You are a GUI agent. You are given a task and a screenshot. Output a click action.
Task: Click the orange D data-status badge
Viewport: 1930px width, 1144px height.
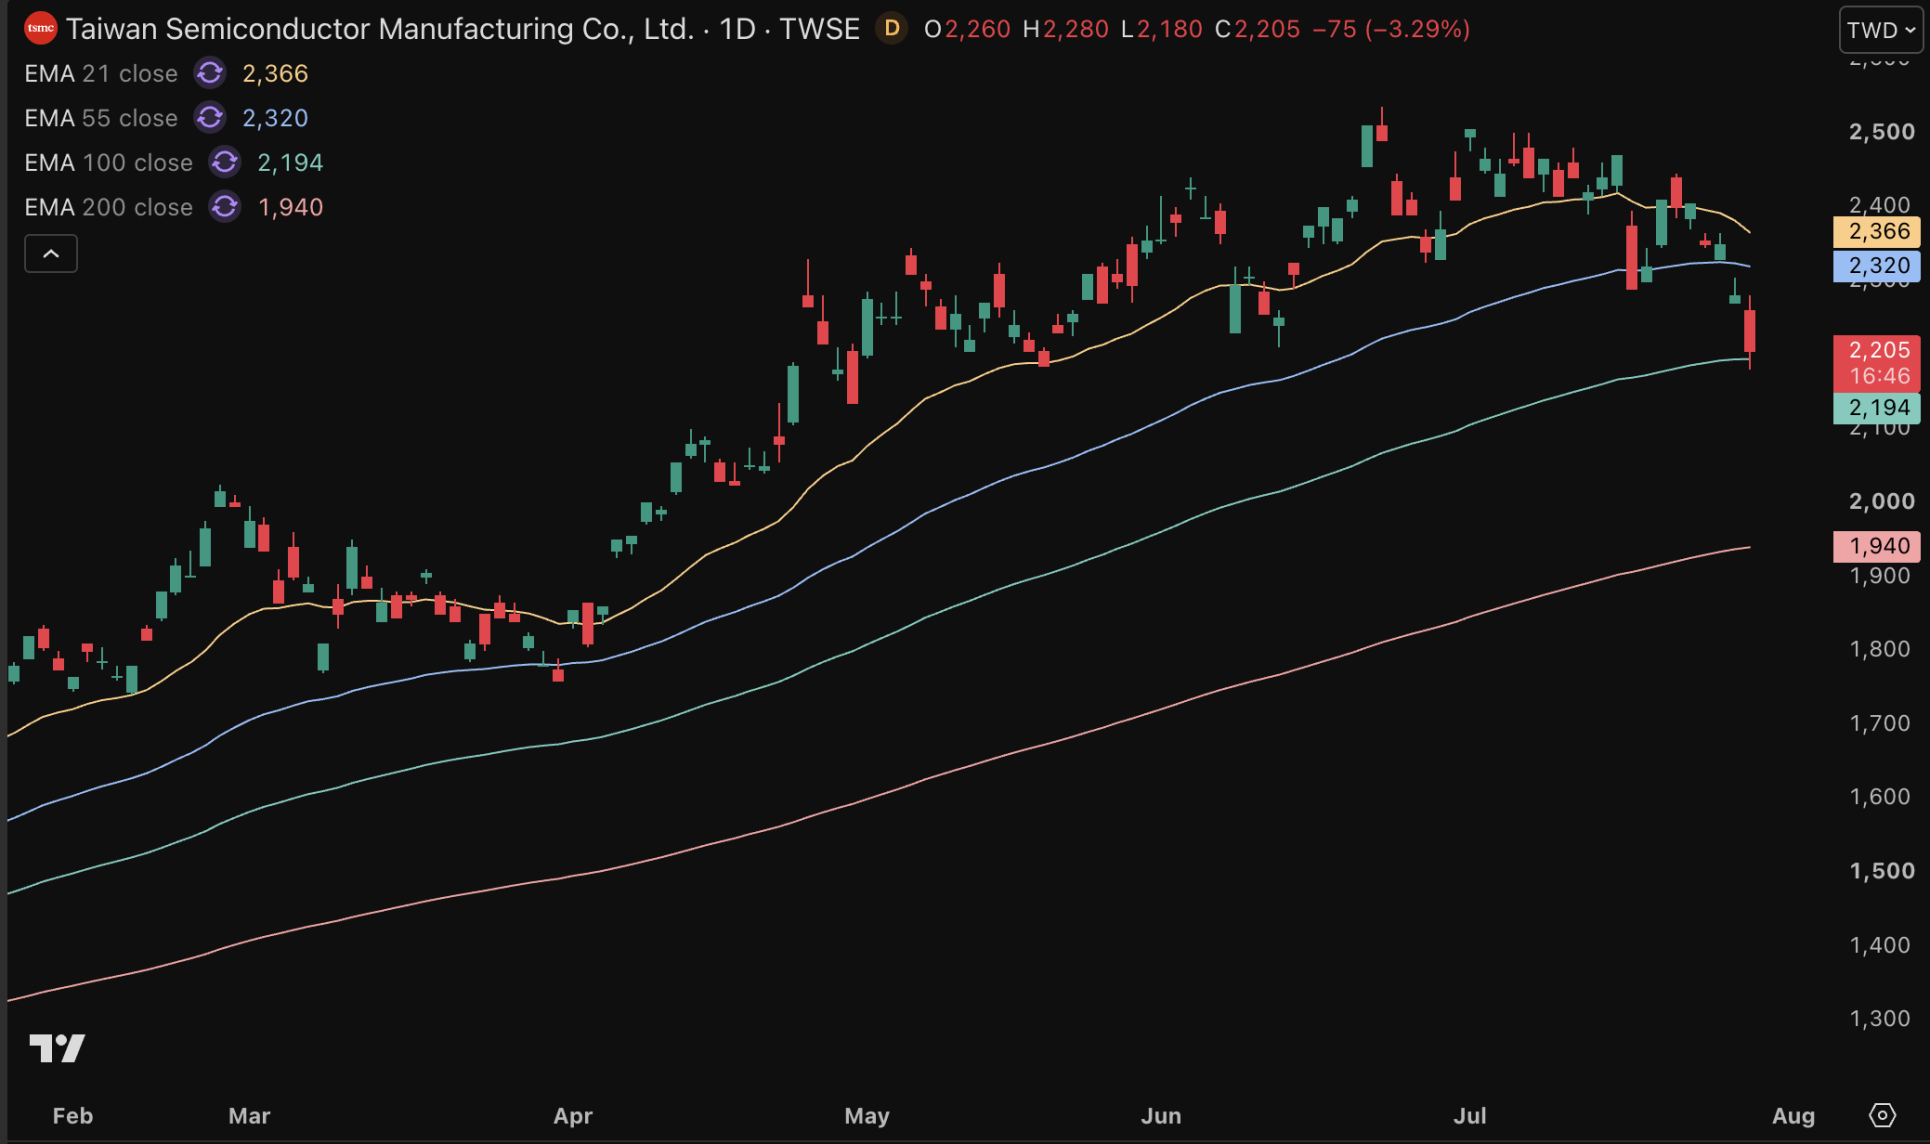[x=891, y=28]
